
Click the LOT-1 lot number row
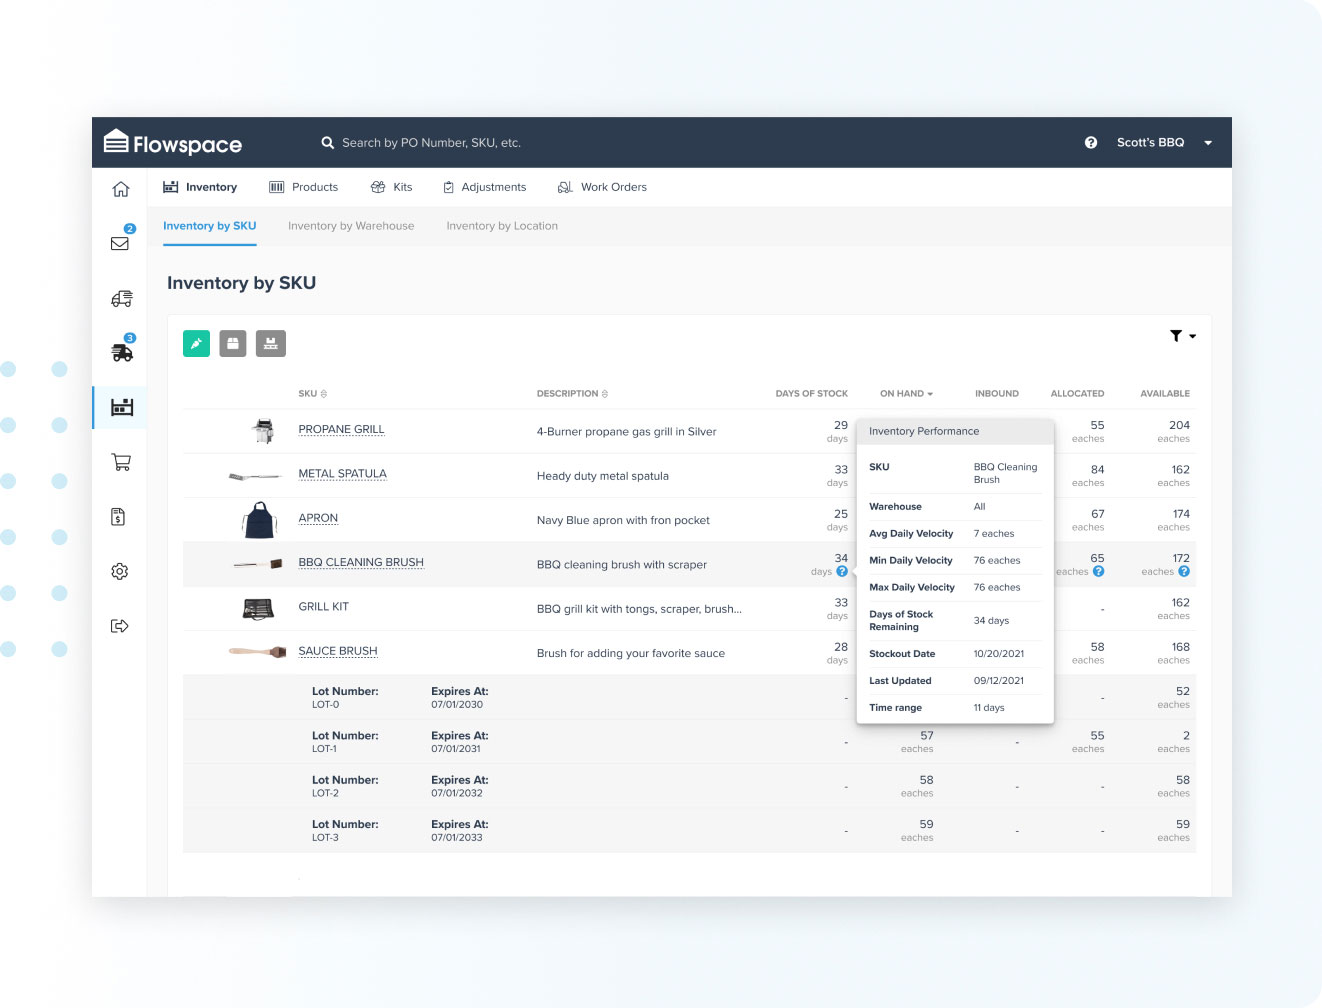click(689, 741)
